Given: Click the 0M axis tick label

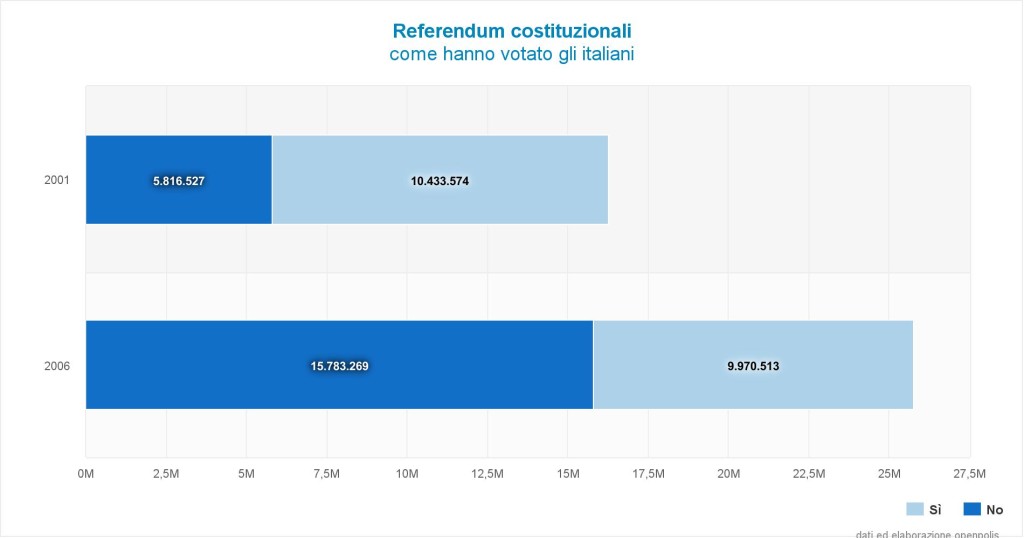Looking at the screenshot, I should (x=86, y=474).
